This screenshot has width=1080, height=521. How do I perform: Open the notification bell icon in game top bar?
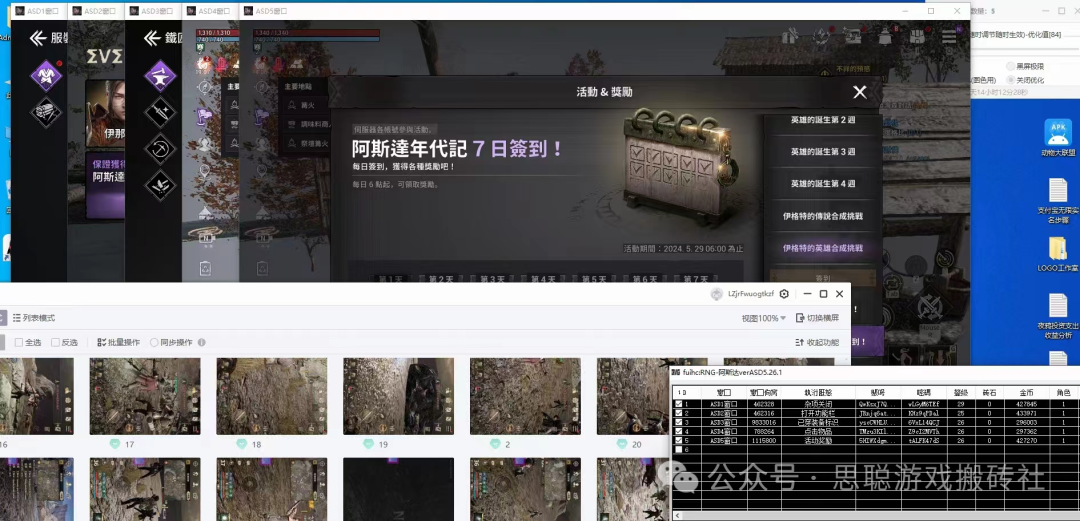point(887,36)
